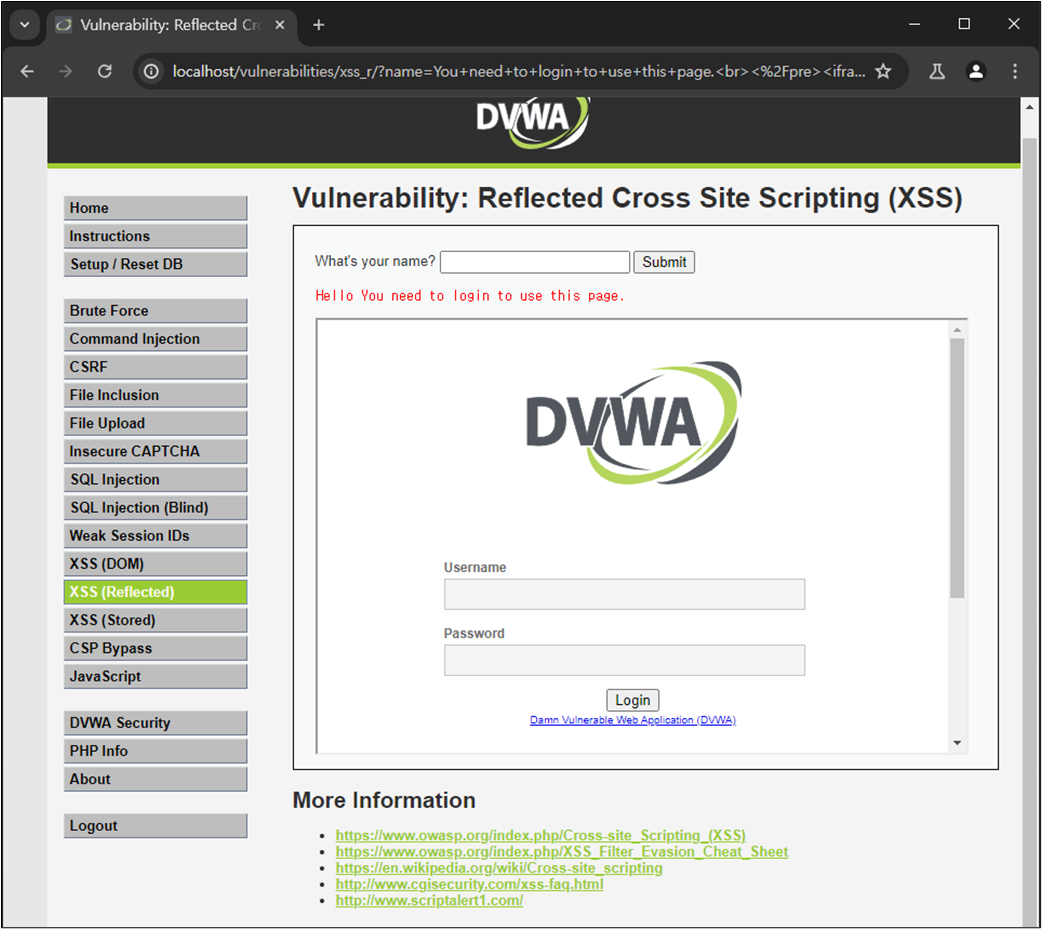1042x929 pixels.
Task: Click iframe scrollbar down arrow
Action: point(957,743)
